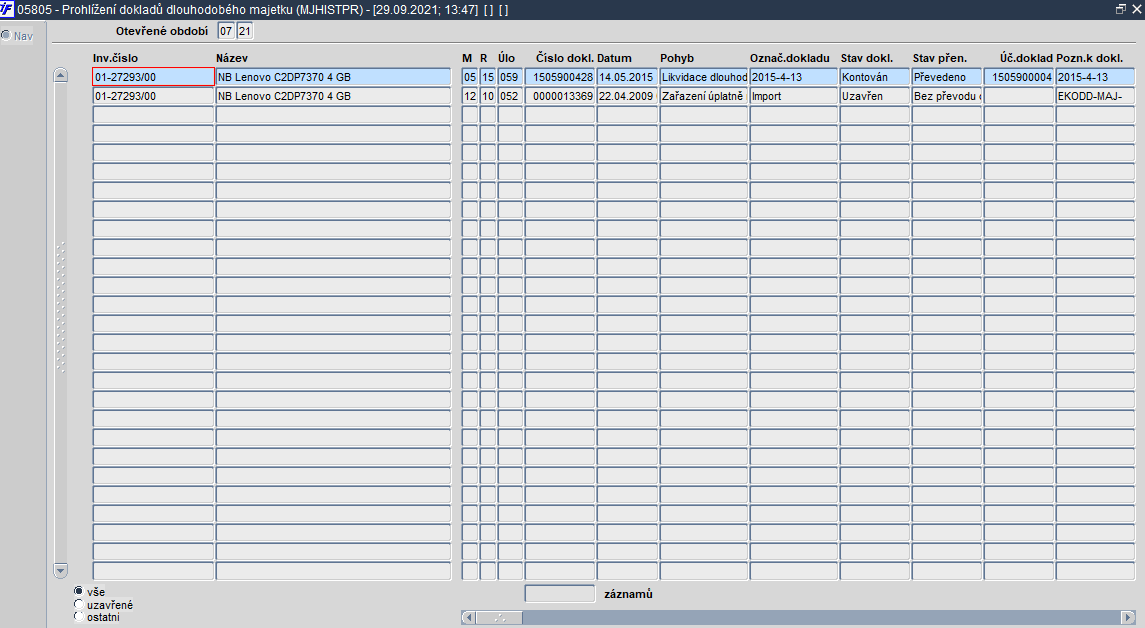
Task: Click the 'Bez převodu' transfer status cell
Action: 946,96
